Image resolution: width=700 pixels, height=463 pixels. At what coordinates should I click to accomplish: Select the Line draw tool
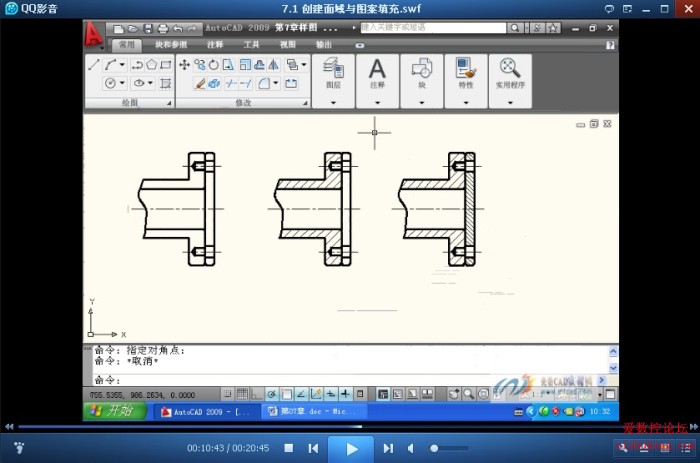click(x=94, y=65)
